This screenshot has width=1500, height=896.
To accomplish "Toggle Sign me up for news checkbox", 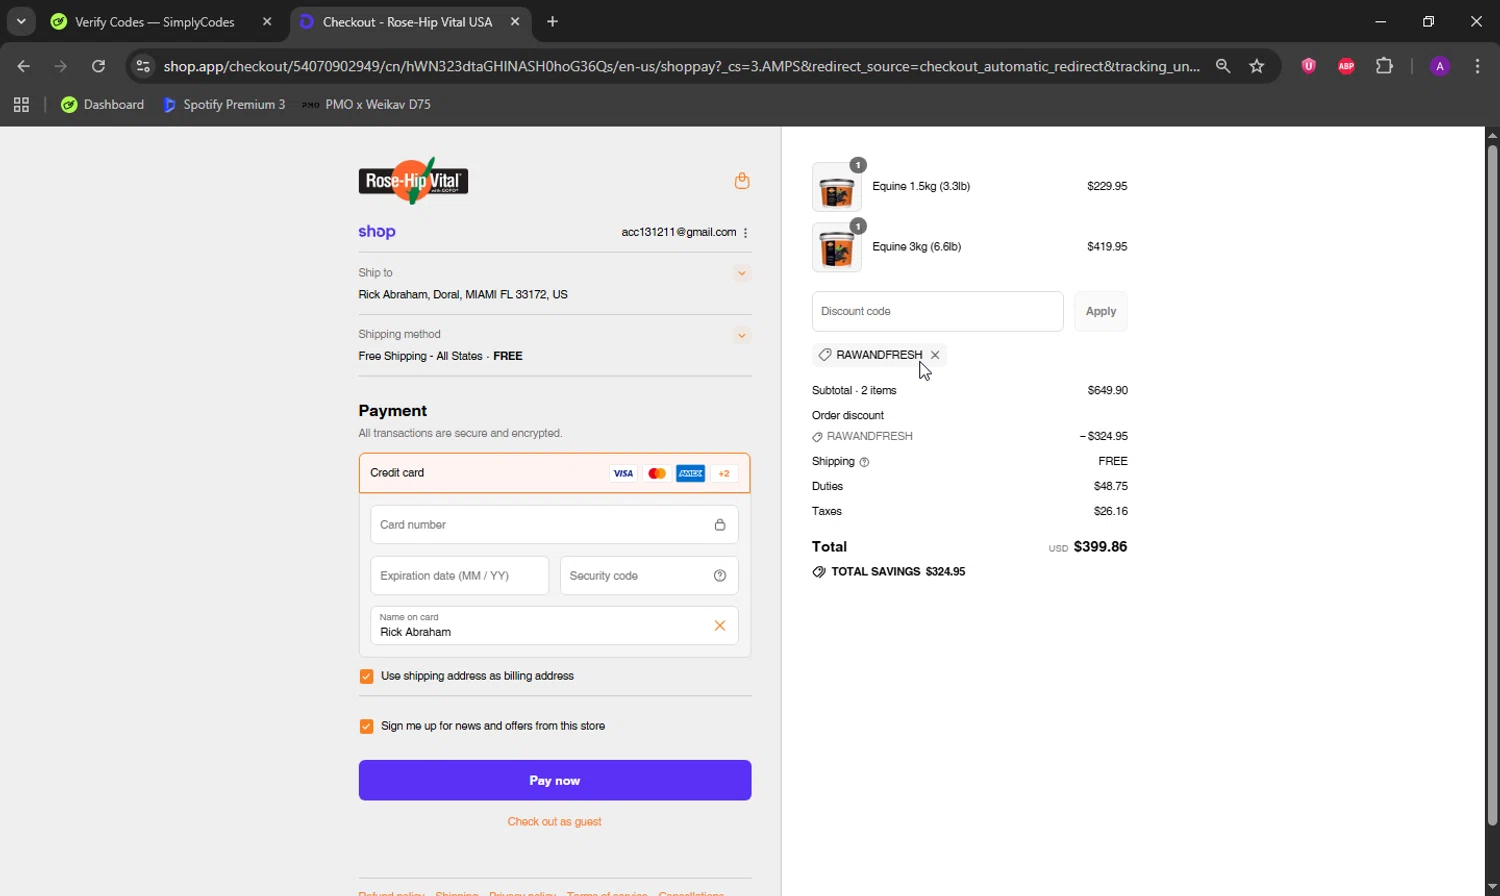I will [366, 727].
